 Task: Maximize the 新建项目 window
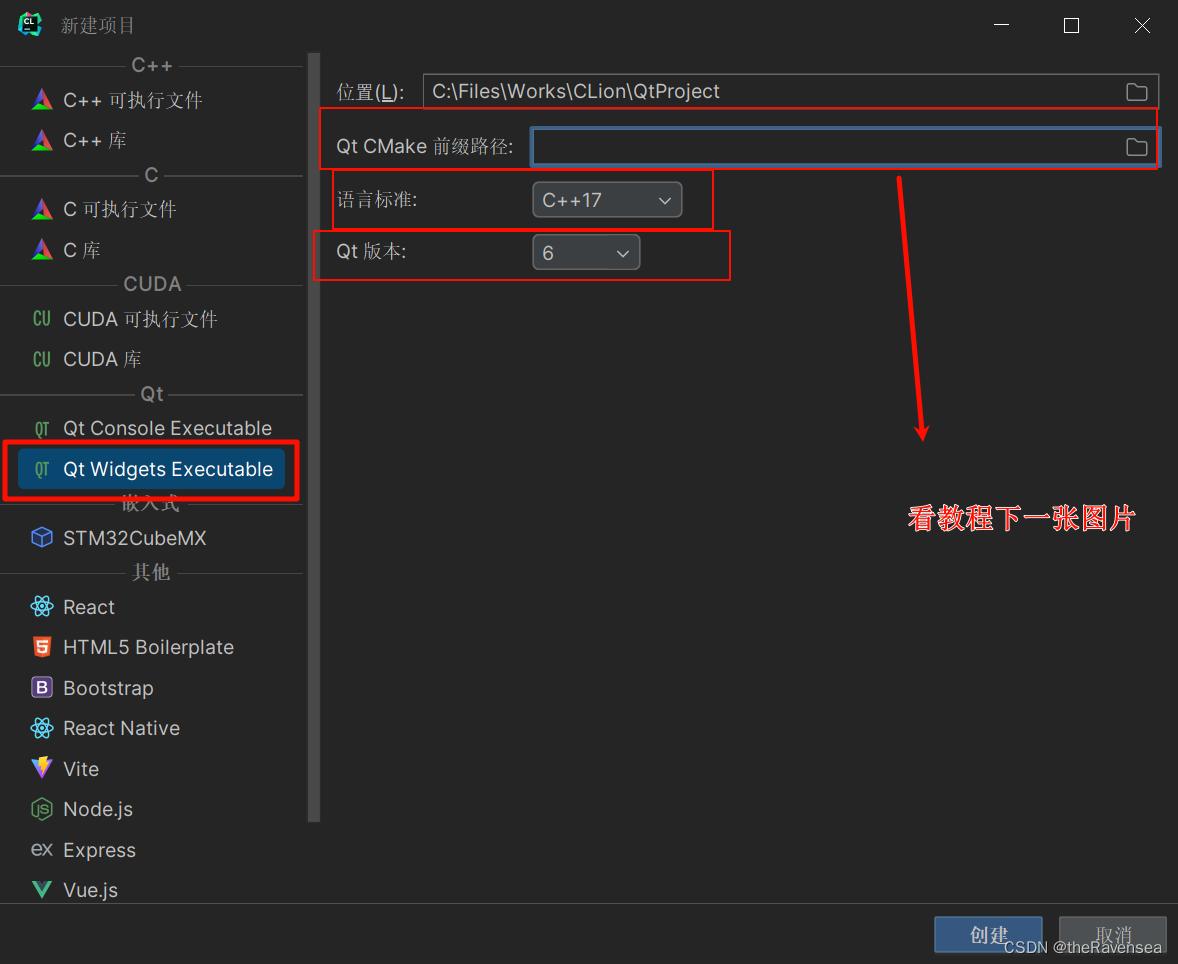[1071, 25]
